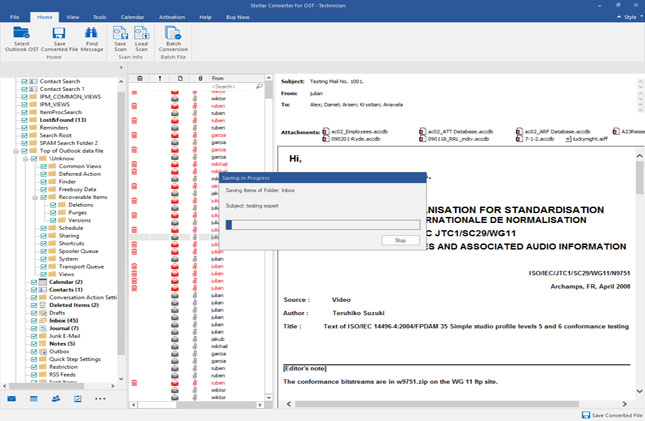Open attachment 090201-Ryde.accdb
Screen dimensions: 645x421
click(x=352, y=139)
